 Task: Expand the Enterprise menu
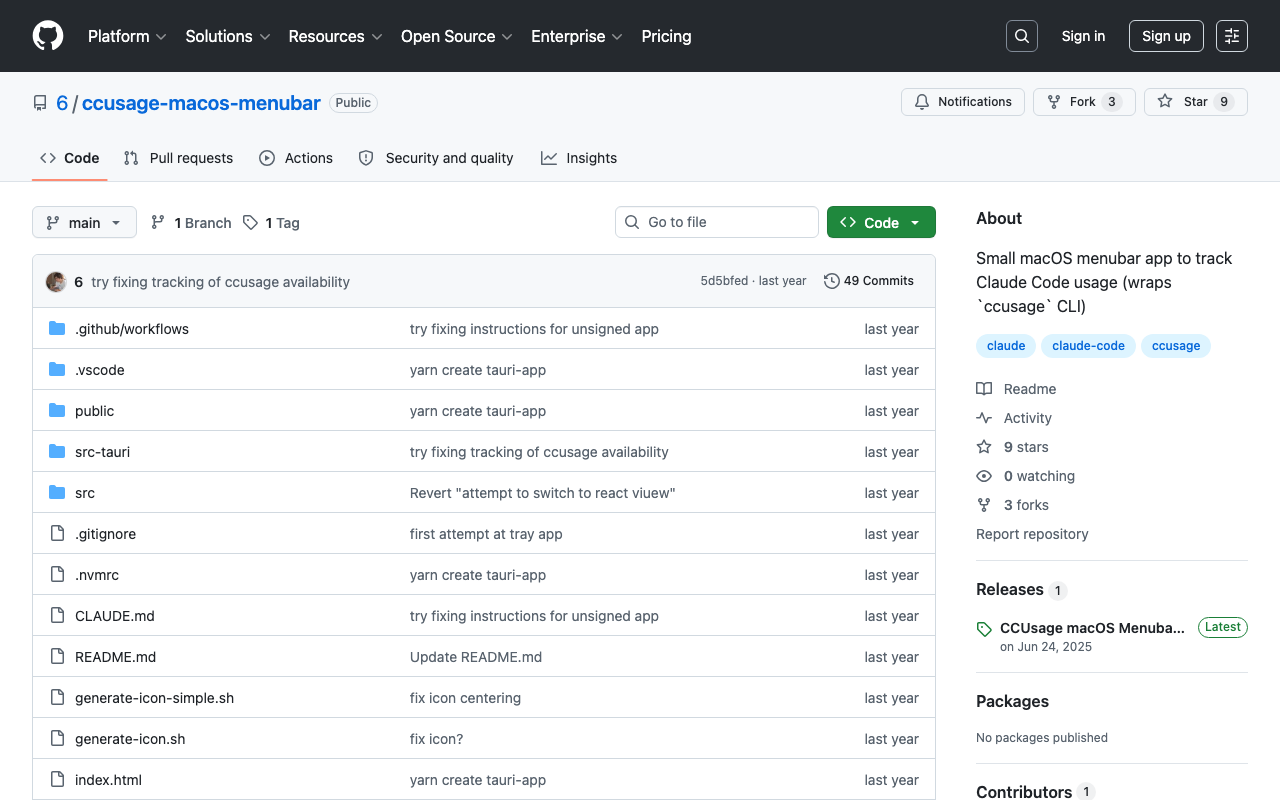pyautogui.click(x=577, y=36)
